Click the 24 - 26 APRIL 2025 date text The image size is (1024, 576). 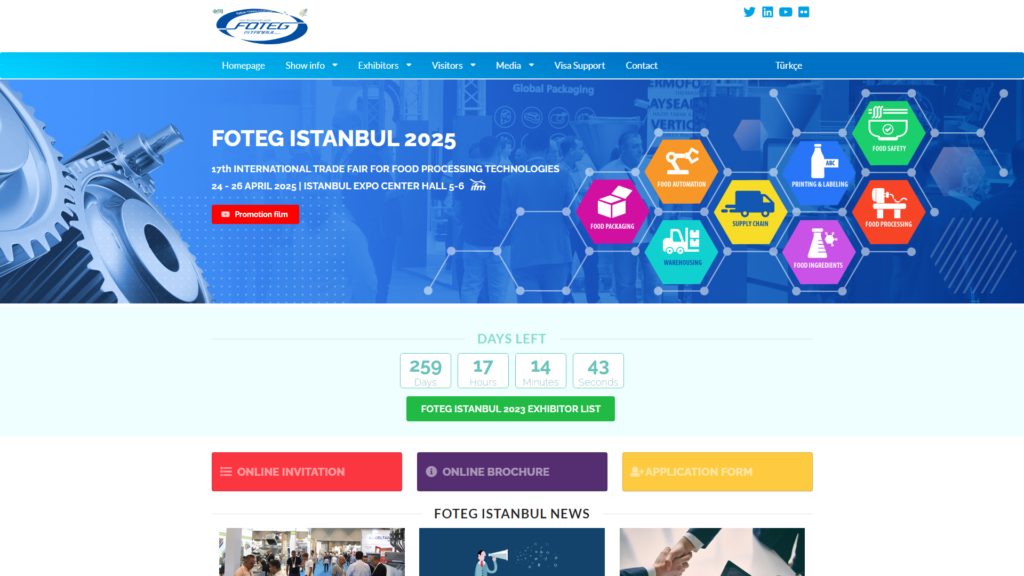[254, 186]
